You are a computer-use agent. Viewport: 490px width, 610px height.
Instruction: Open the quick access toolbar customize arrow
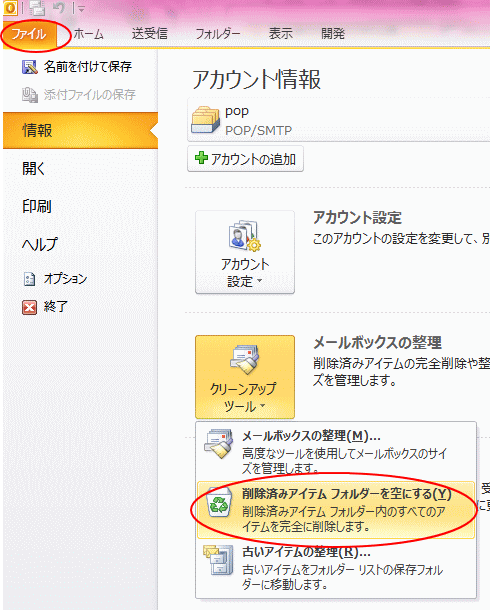point(81,9)
